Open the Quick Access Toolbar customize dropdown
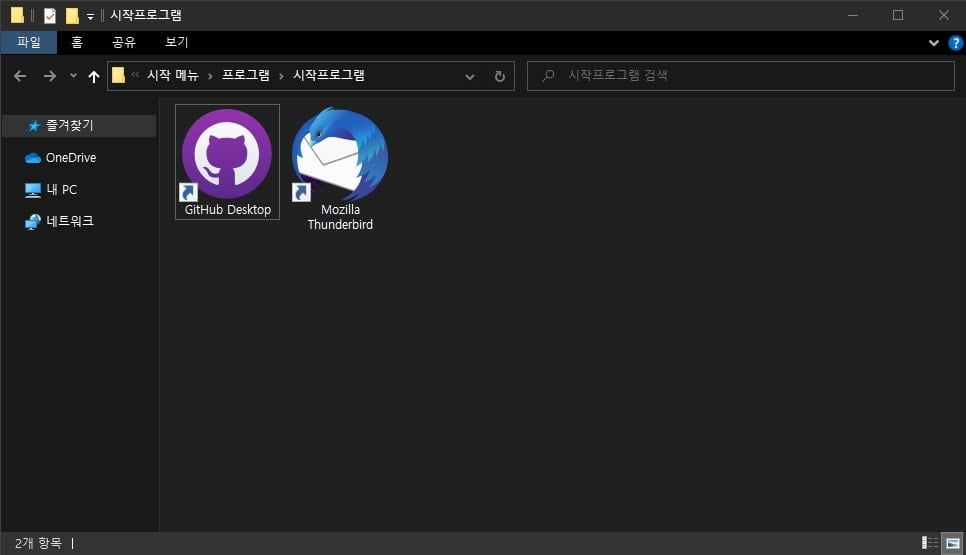The height and width of the screenshot is (555, 966). point(91,17)
